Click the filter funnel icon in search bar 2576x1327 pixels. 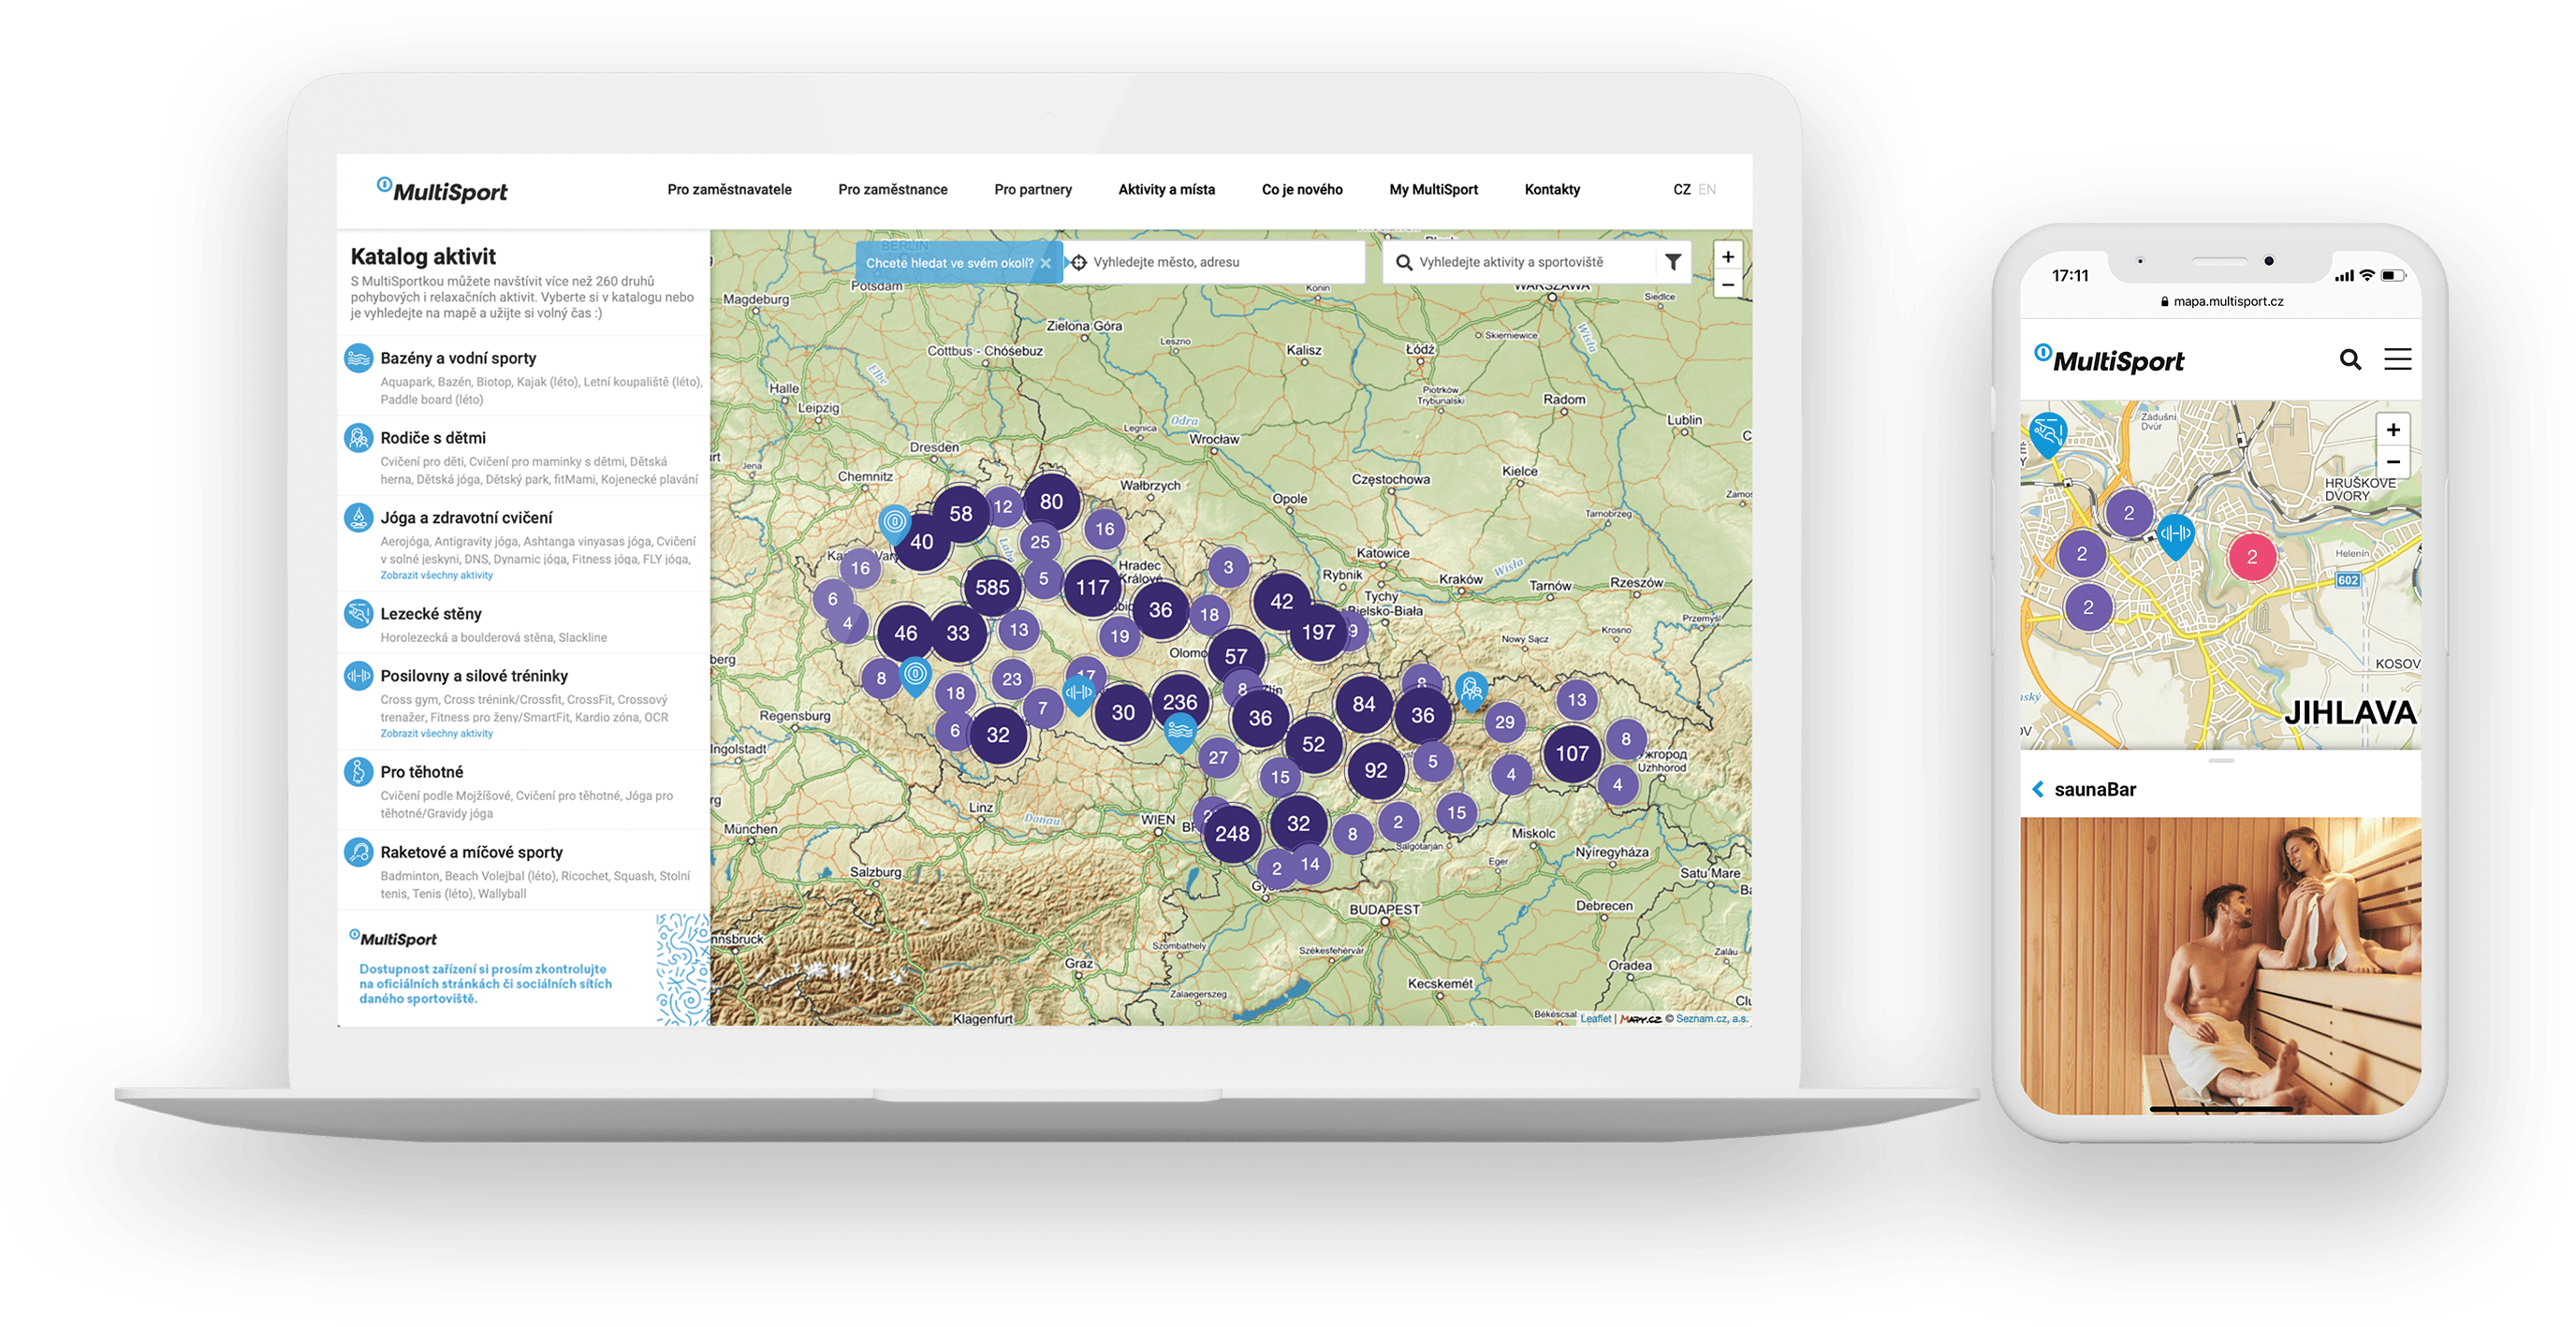(x=1673, y=262)
